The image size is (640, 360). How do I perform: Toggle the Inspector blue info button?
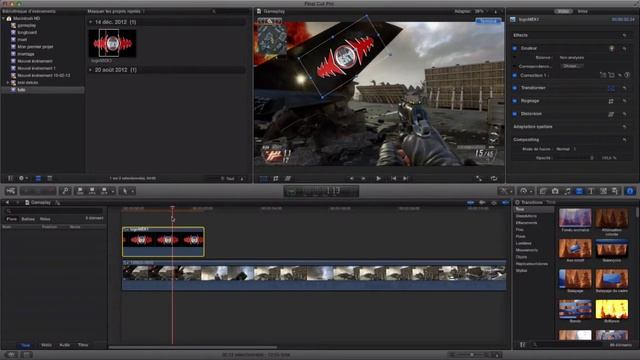pyautogui.click(x=630, y=191)
